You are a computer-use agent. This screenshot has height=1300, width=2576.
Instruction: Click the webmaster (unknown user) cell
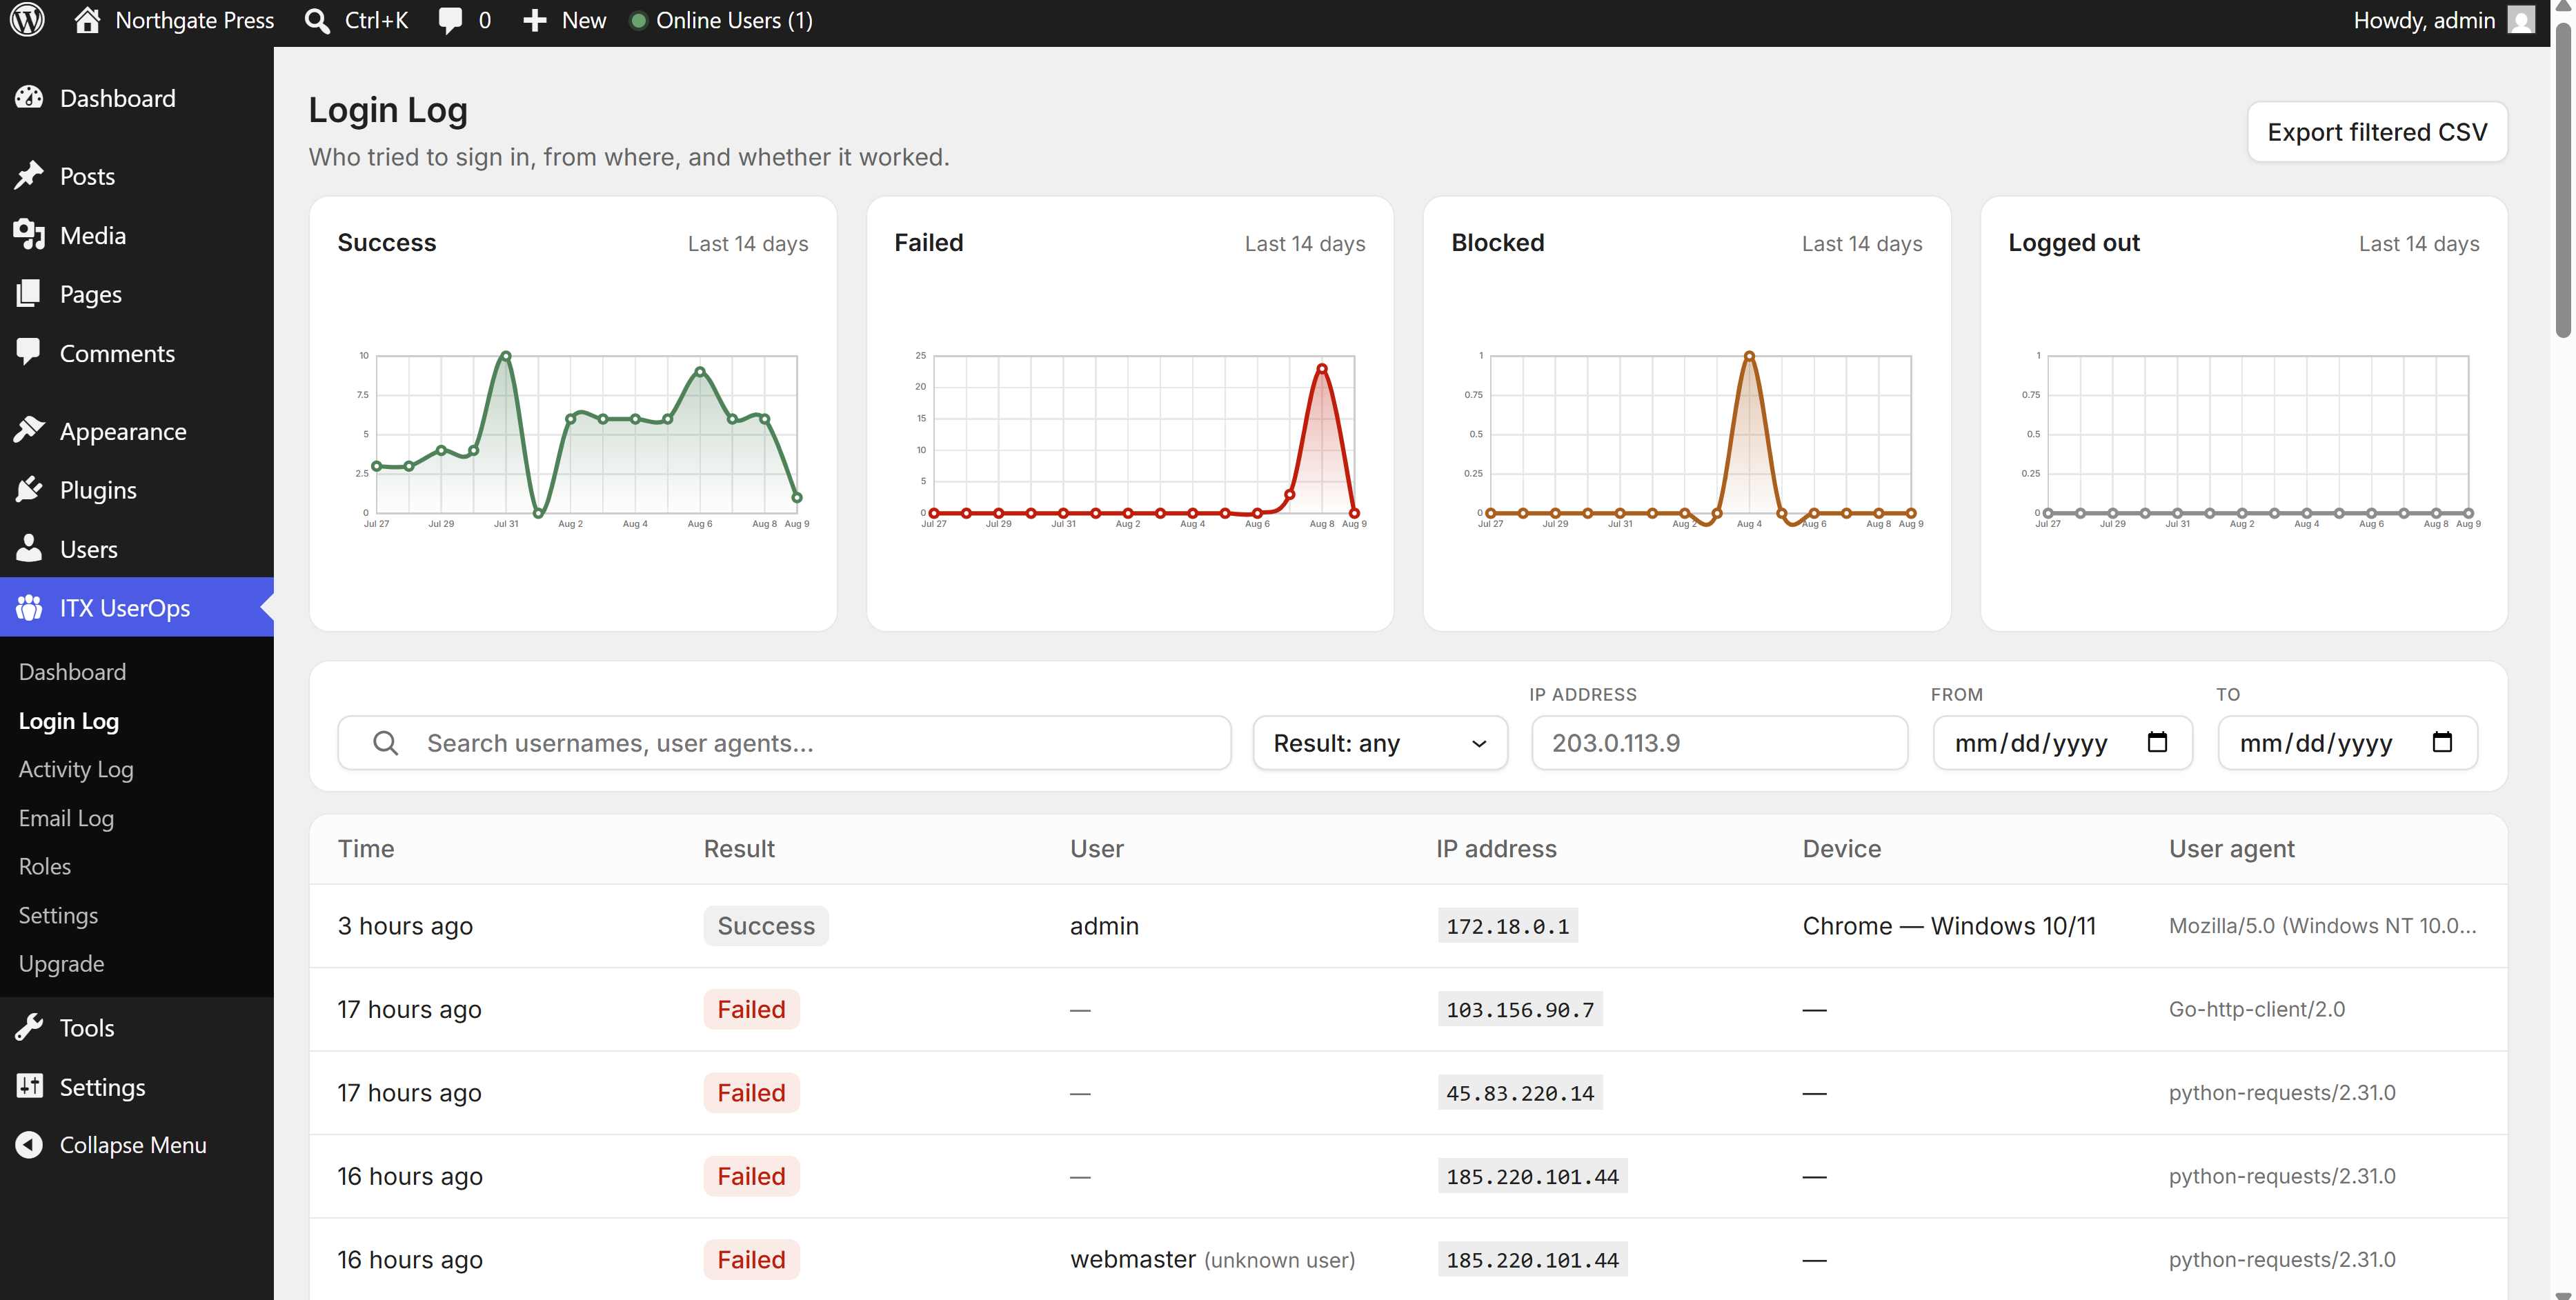coord(1212,1260)
